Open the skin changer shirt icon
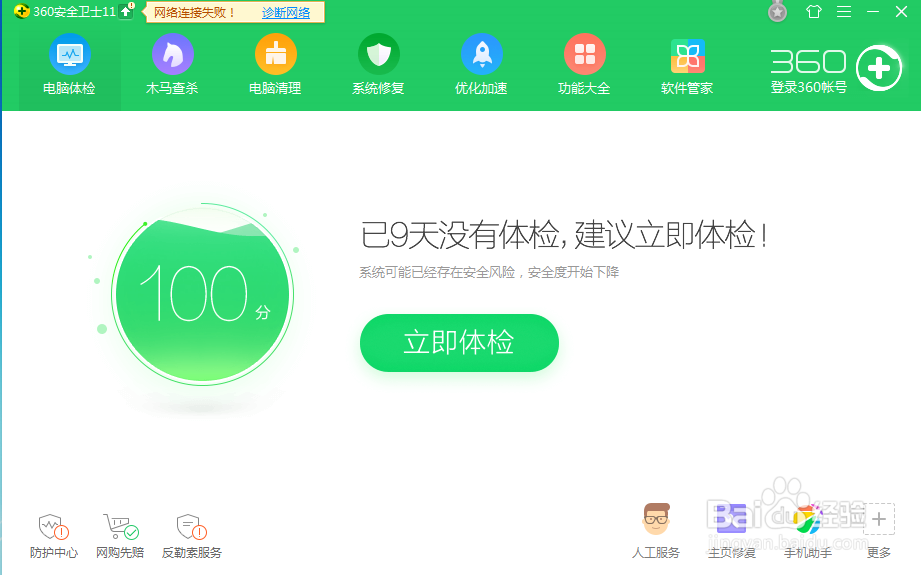Image resolution: width=921 pixels, height=575 pixels. (814, 11)
